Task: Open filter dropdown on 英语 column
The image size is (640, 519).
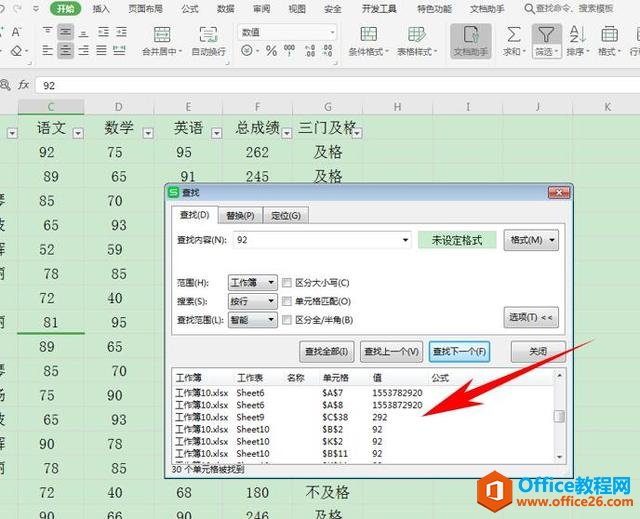Action: pos(217,133)
